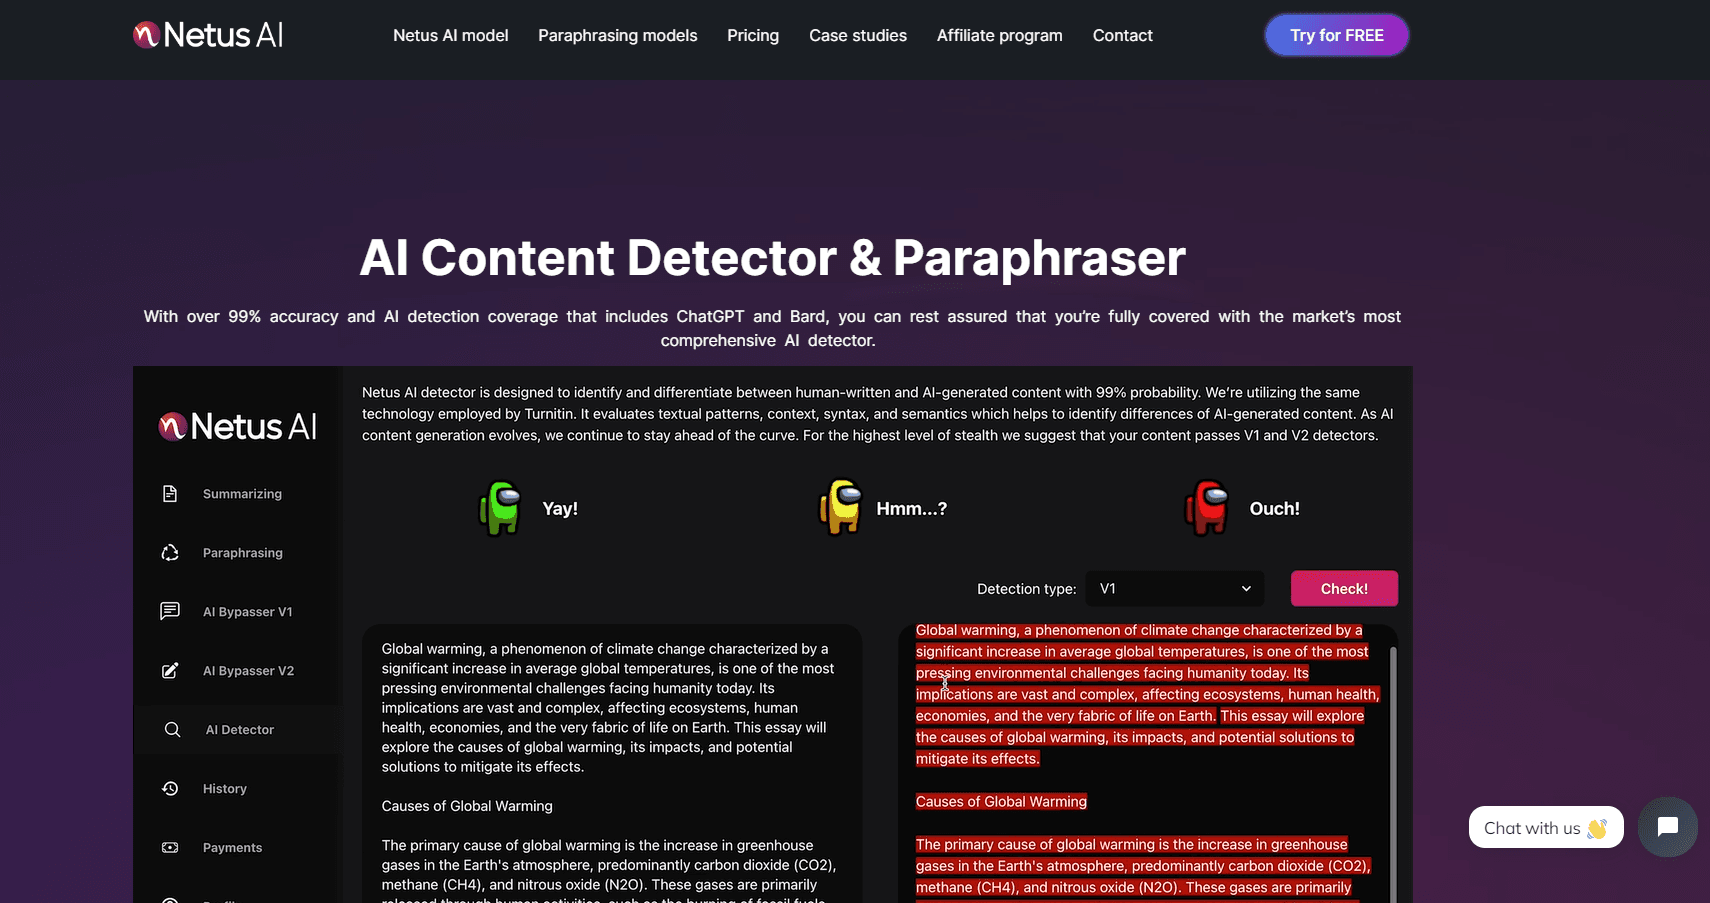Go to Paraphrasing models nav item
Image resolution: width=1710 pixels, height=903 pixels.
(617, 36)
